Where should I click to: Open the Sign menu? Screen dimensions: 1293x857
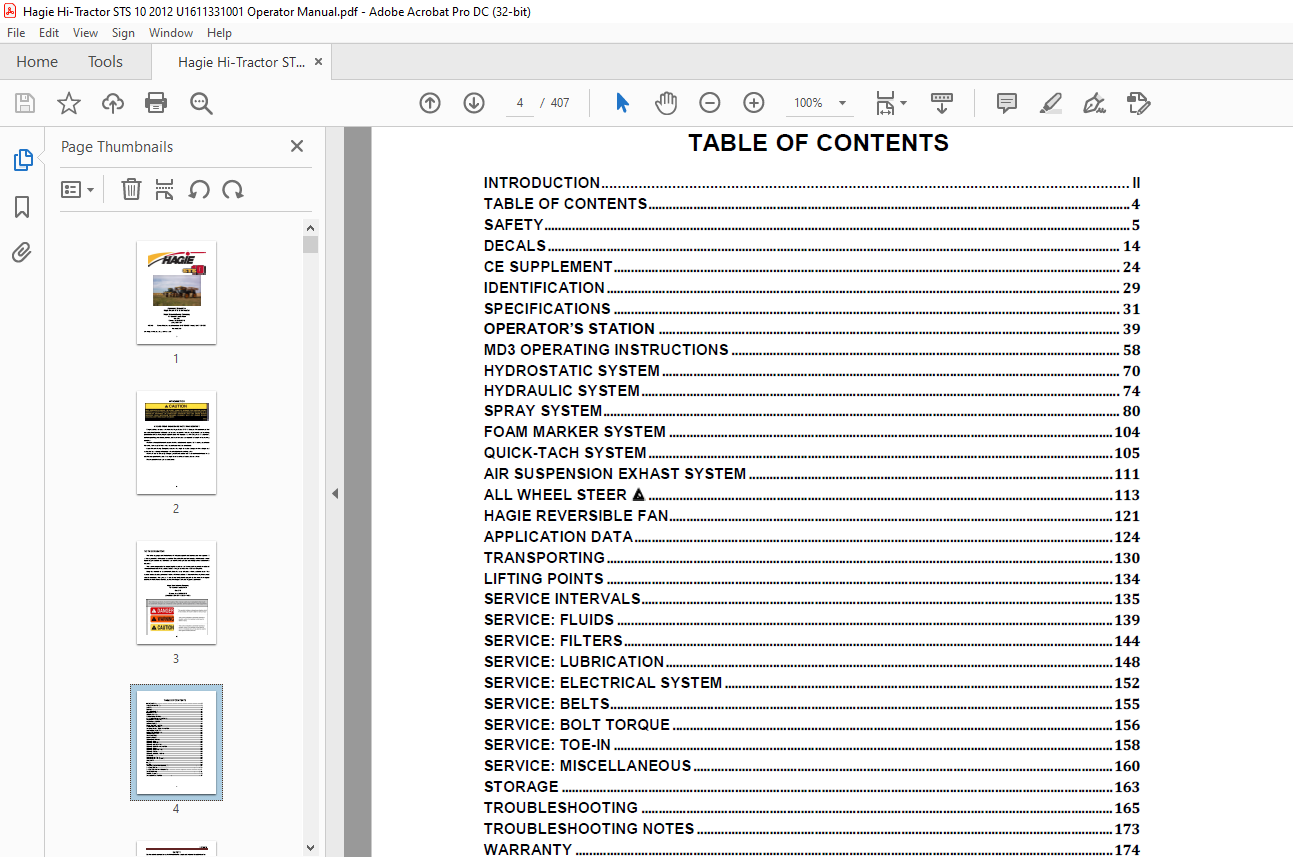123,33
